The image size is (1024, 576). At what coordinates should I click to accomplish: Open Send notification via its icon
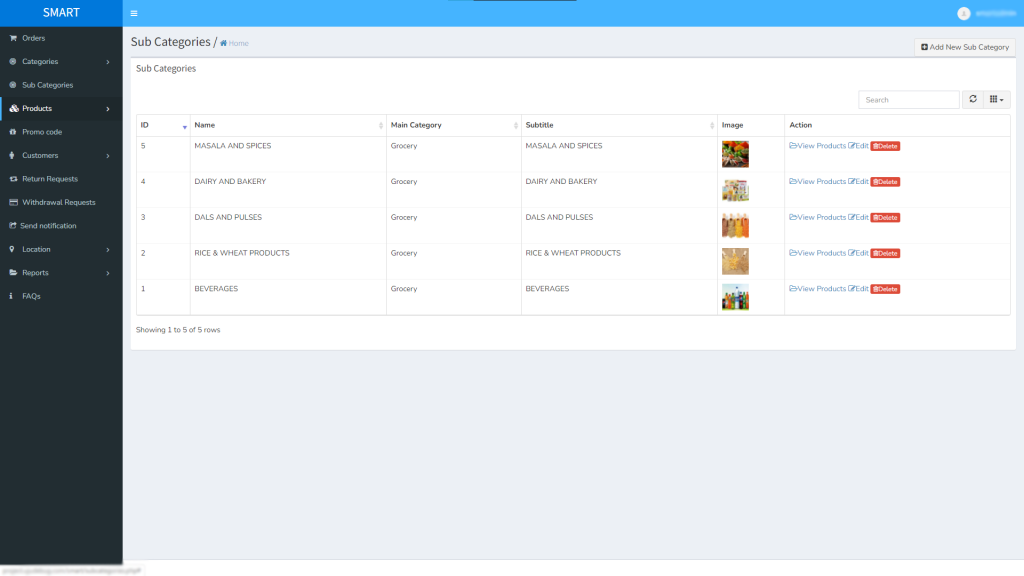[x=14, y=225]
